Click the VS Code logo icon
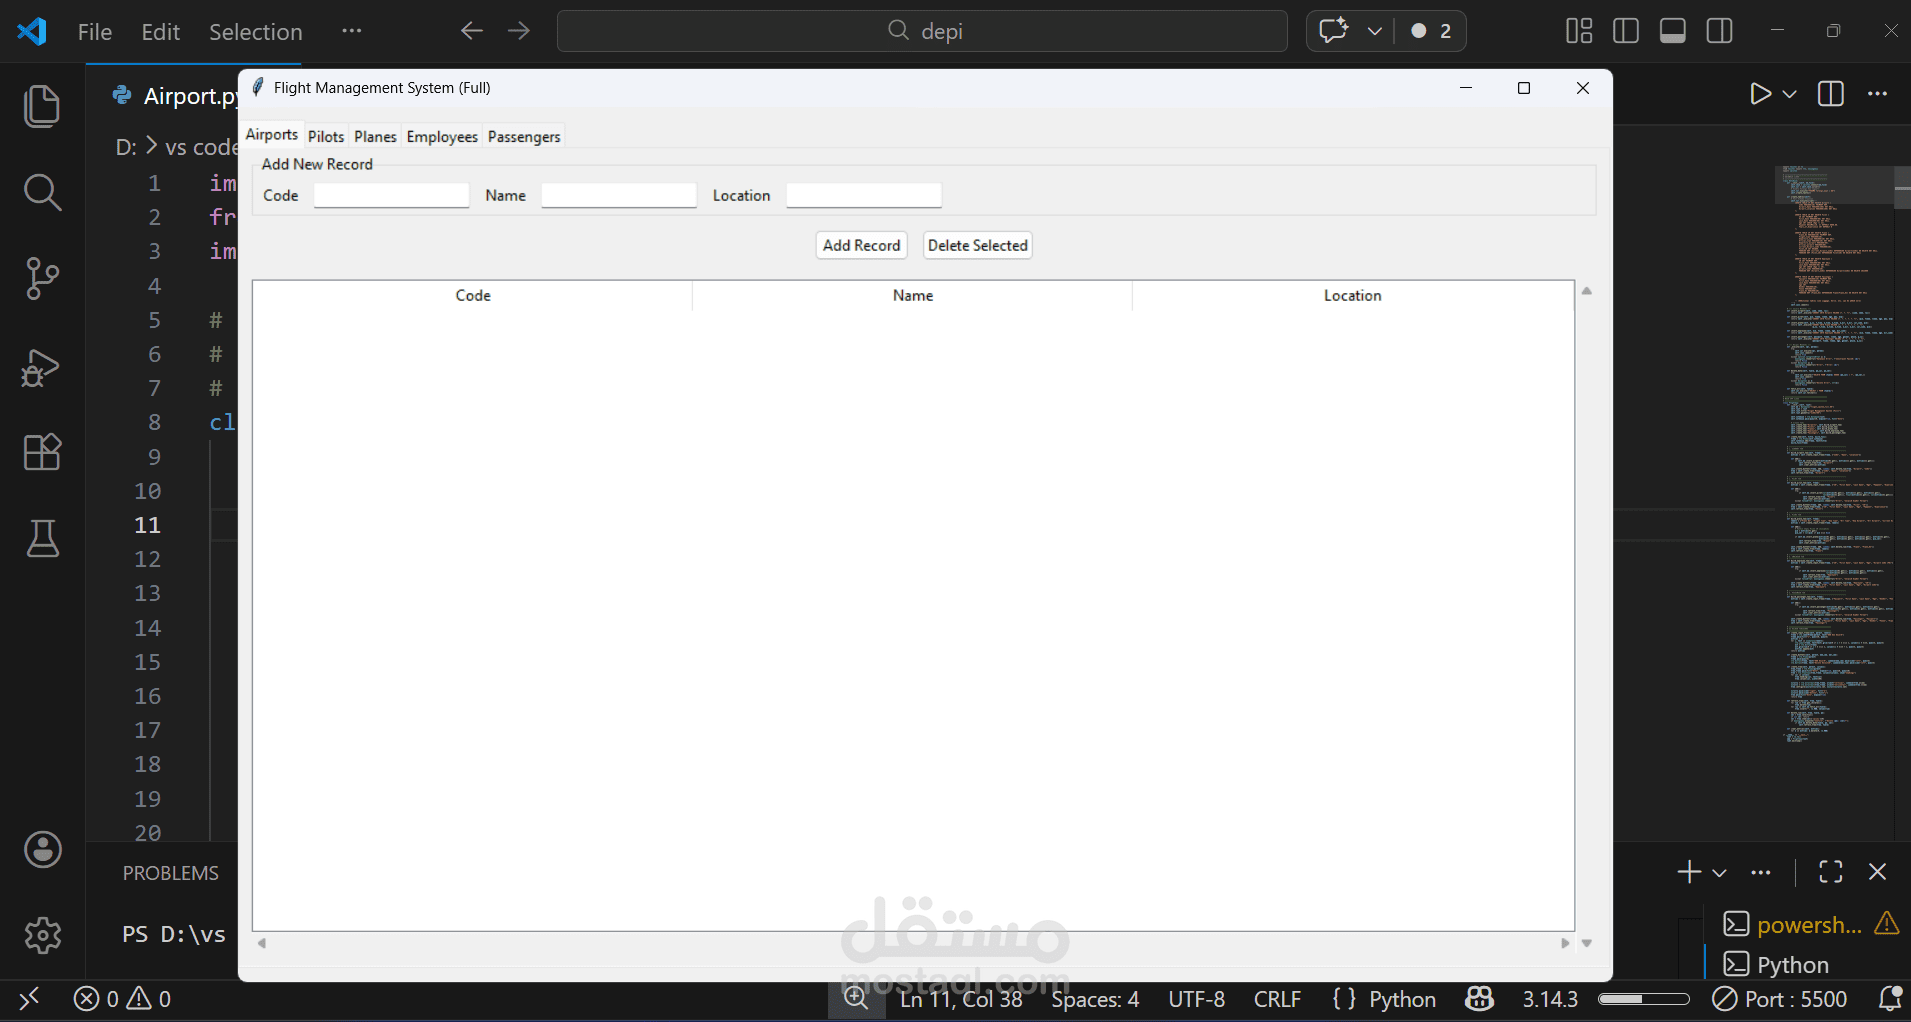The image size is (1911, 1022). click(32, 31)
